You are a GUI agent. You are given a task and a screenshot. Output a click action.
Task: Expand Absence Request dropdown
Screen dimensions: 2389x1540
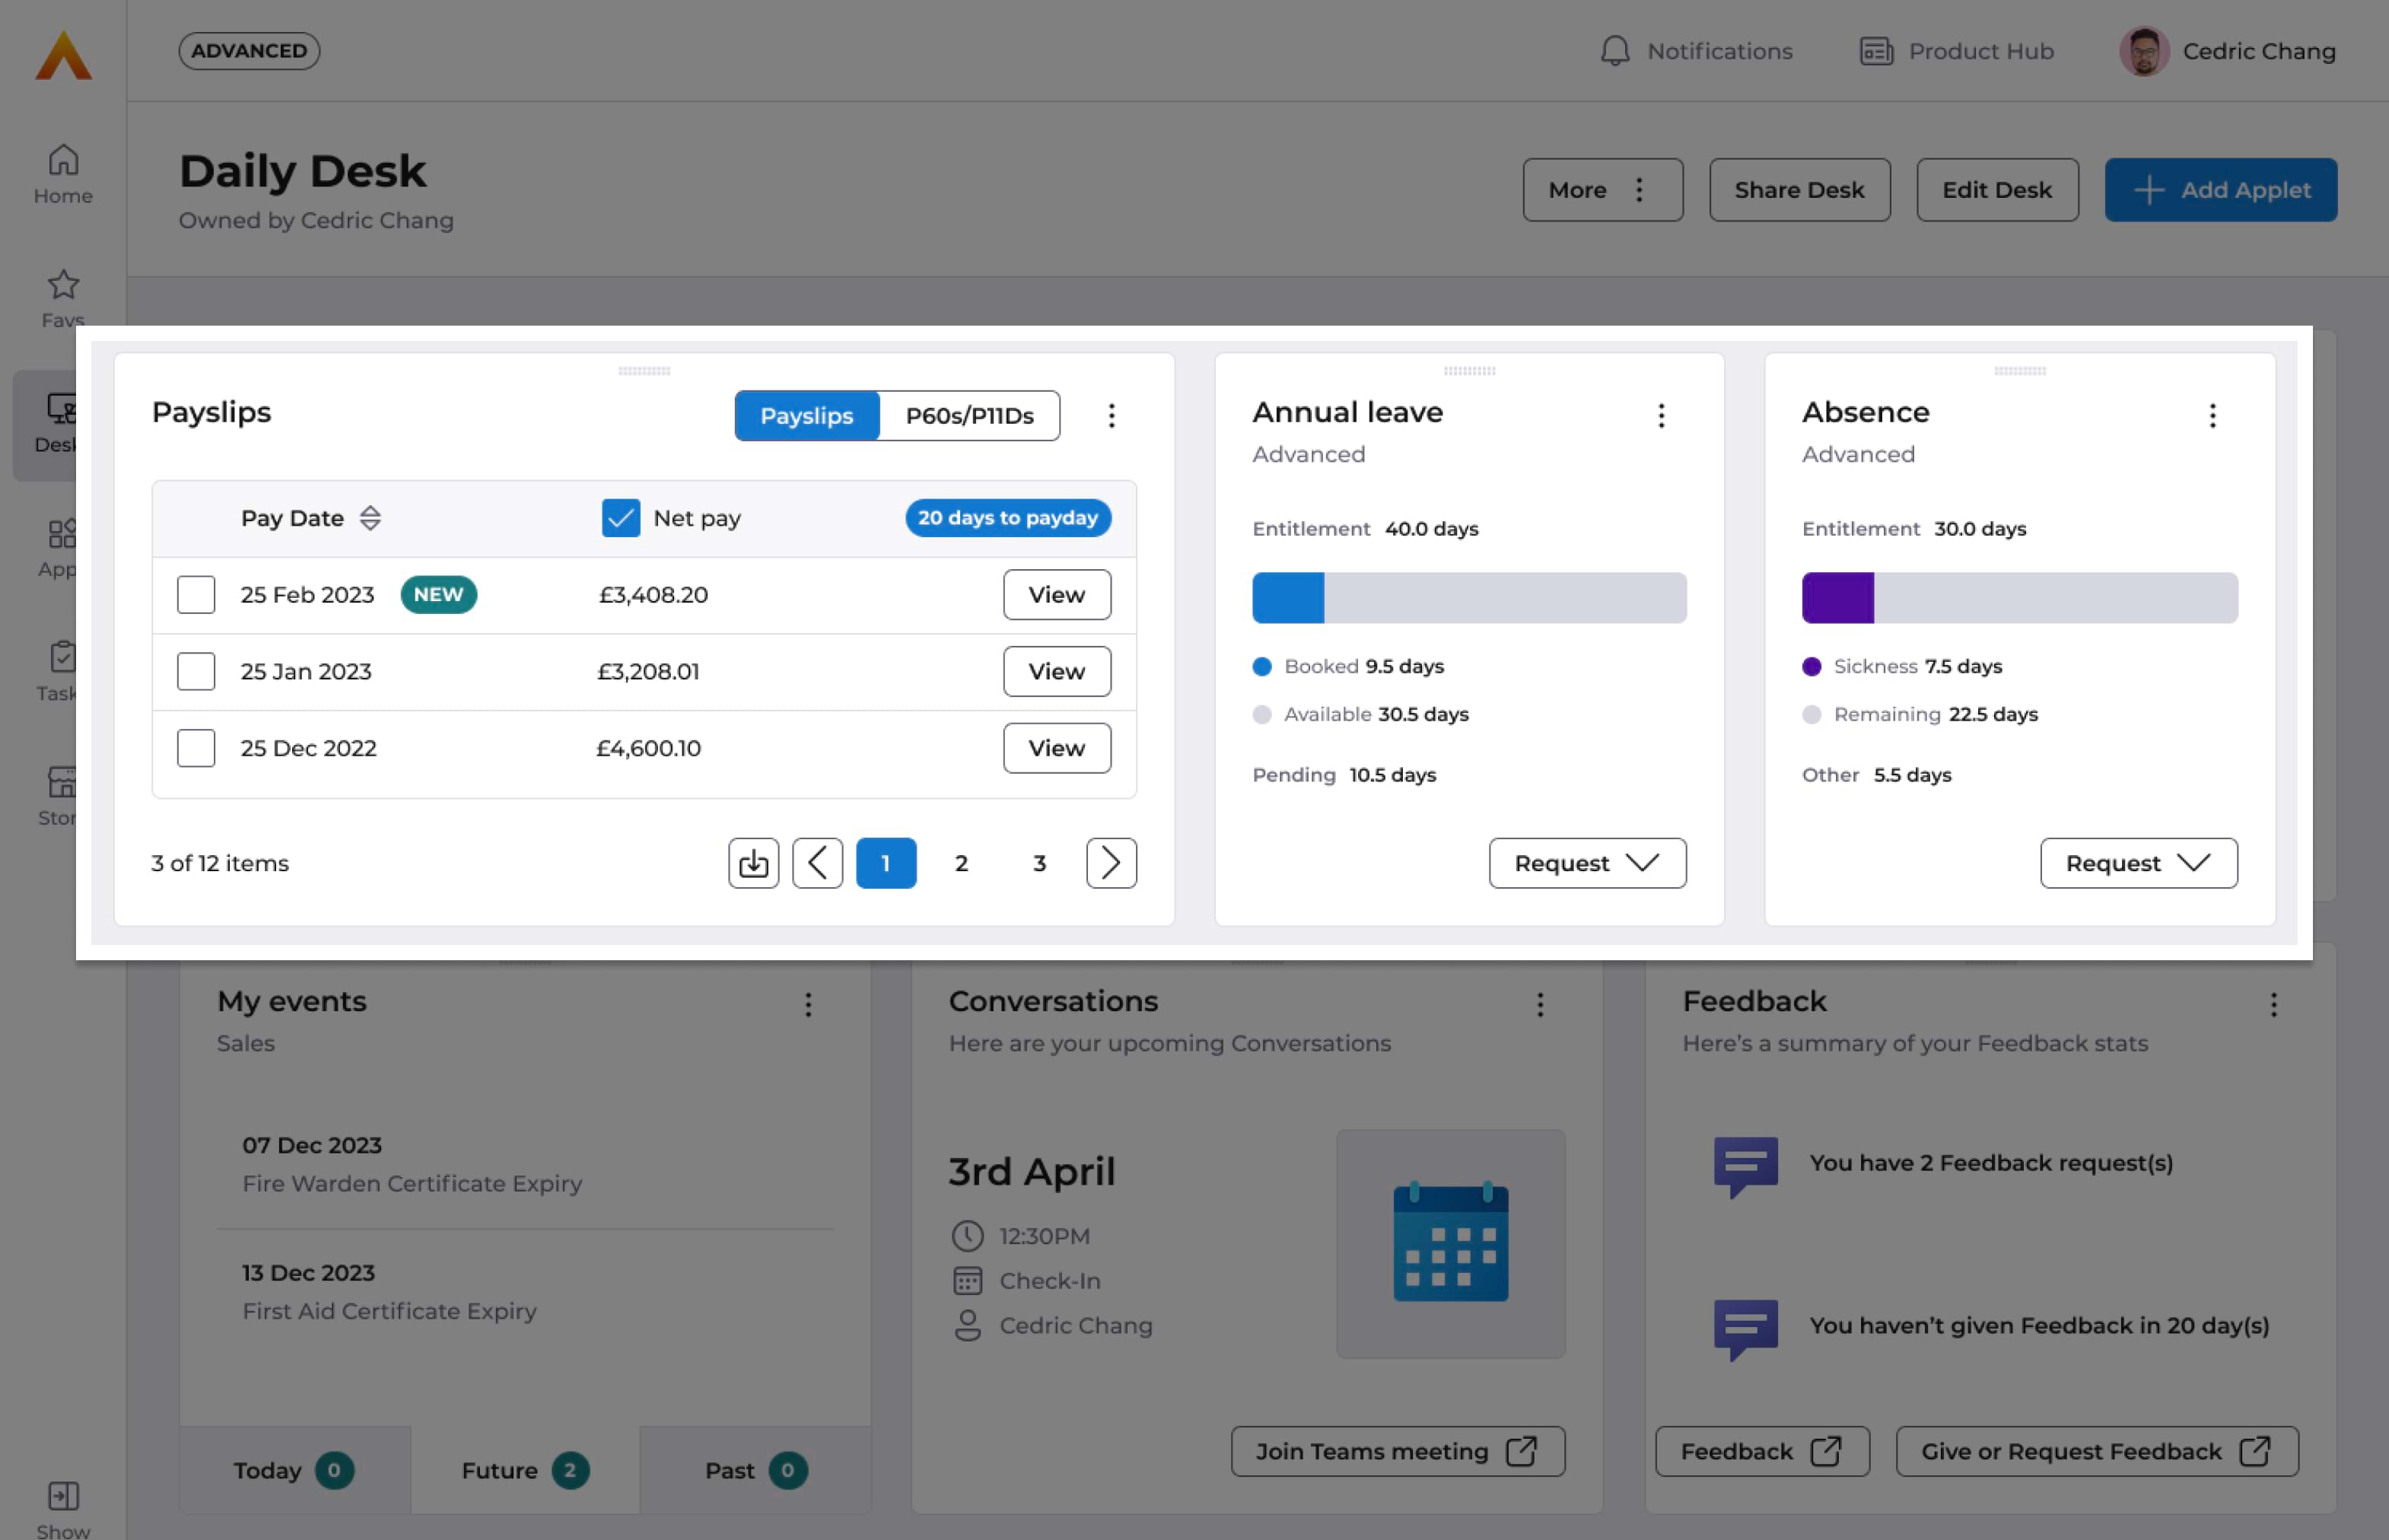click(2138, 863)
